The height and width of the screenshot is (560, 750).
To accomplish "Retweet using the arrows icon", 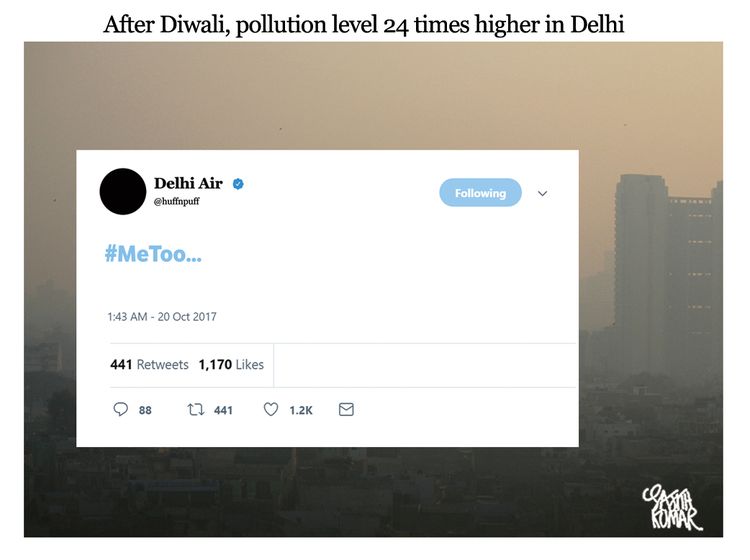I will (x=196, y=409).
